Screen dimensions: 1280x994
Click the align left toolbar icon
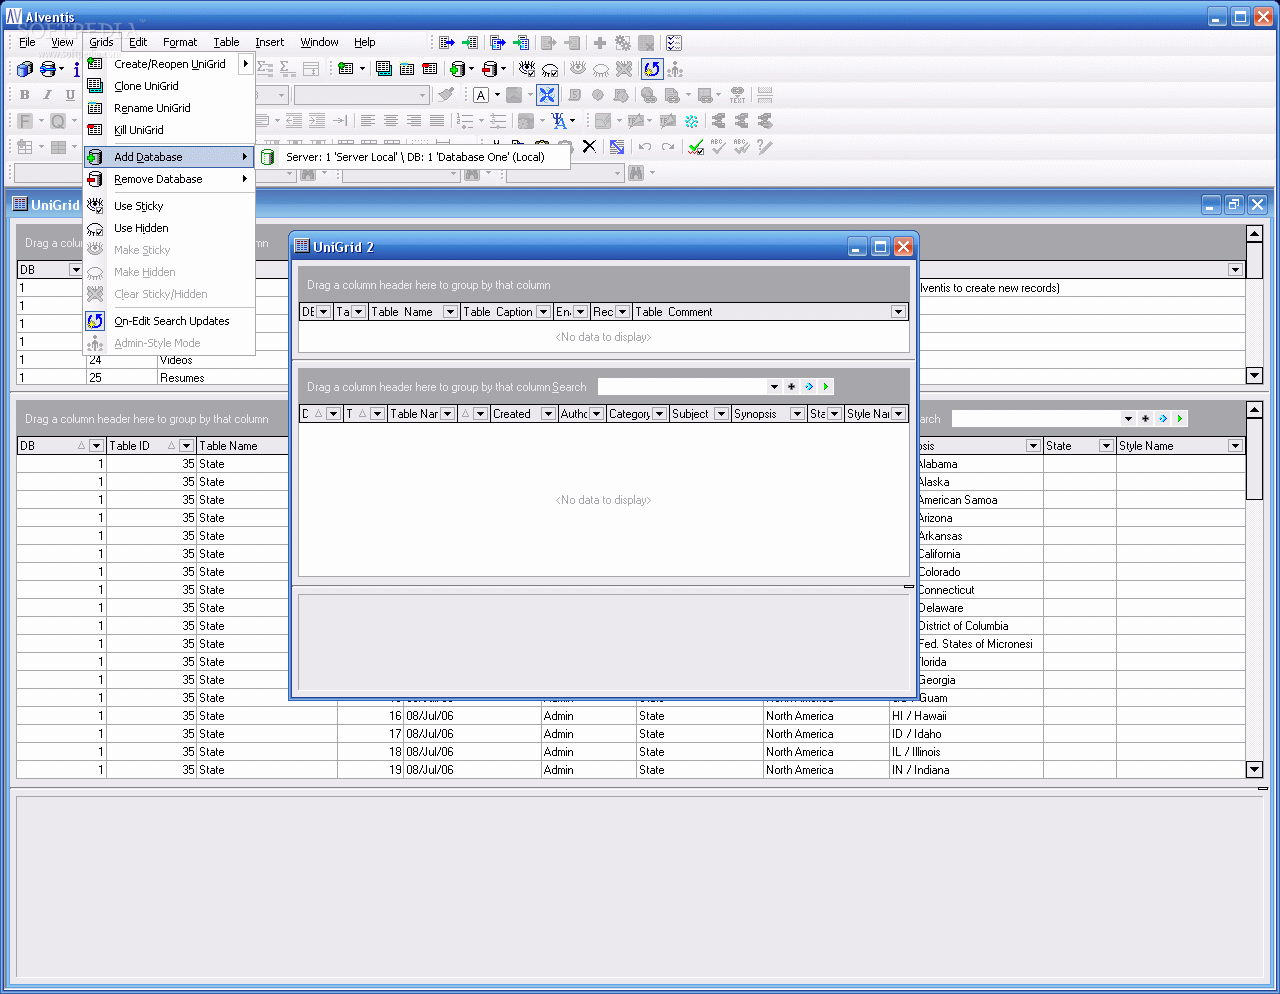[x=368, y=121]
